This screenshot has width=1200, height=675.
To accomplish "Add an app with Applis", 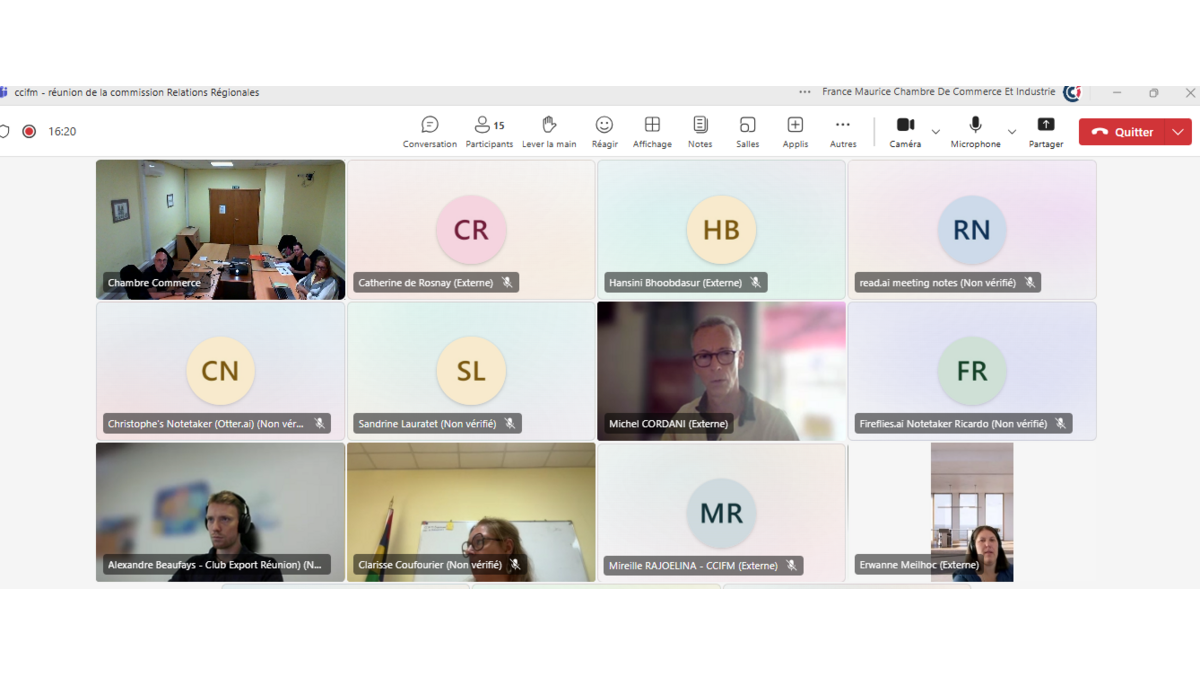I will tap(795, 131).
